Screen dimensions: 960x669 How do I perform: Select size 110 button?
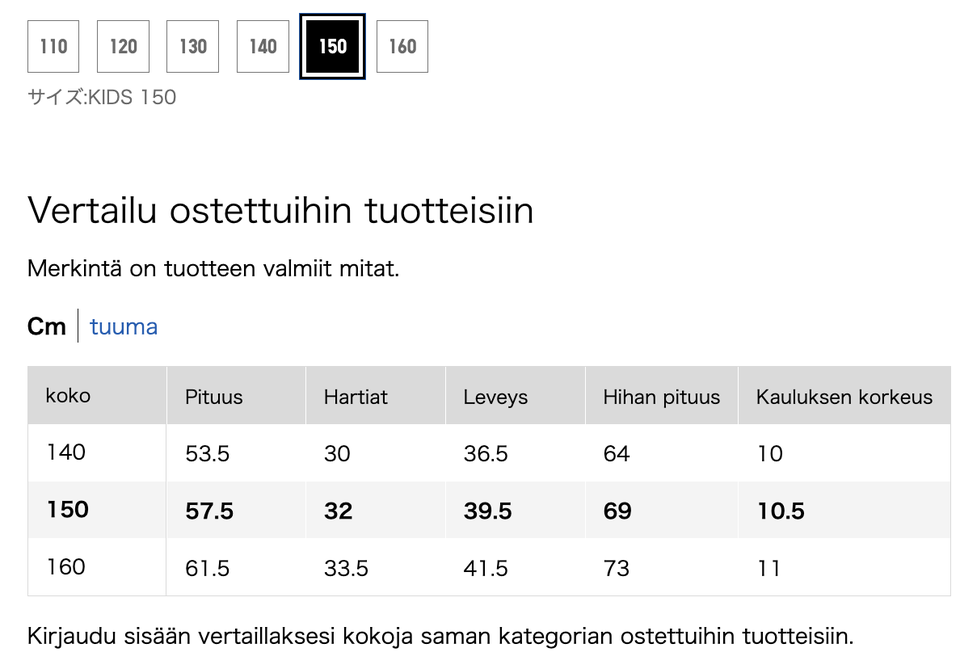tap(53, 46)
